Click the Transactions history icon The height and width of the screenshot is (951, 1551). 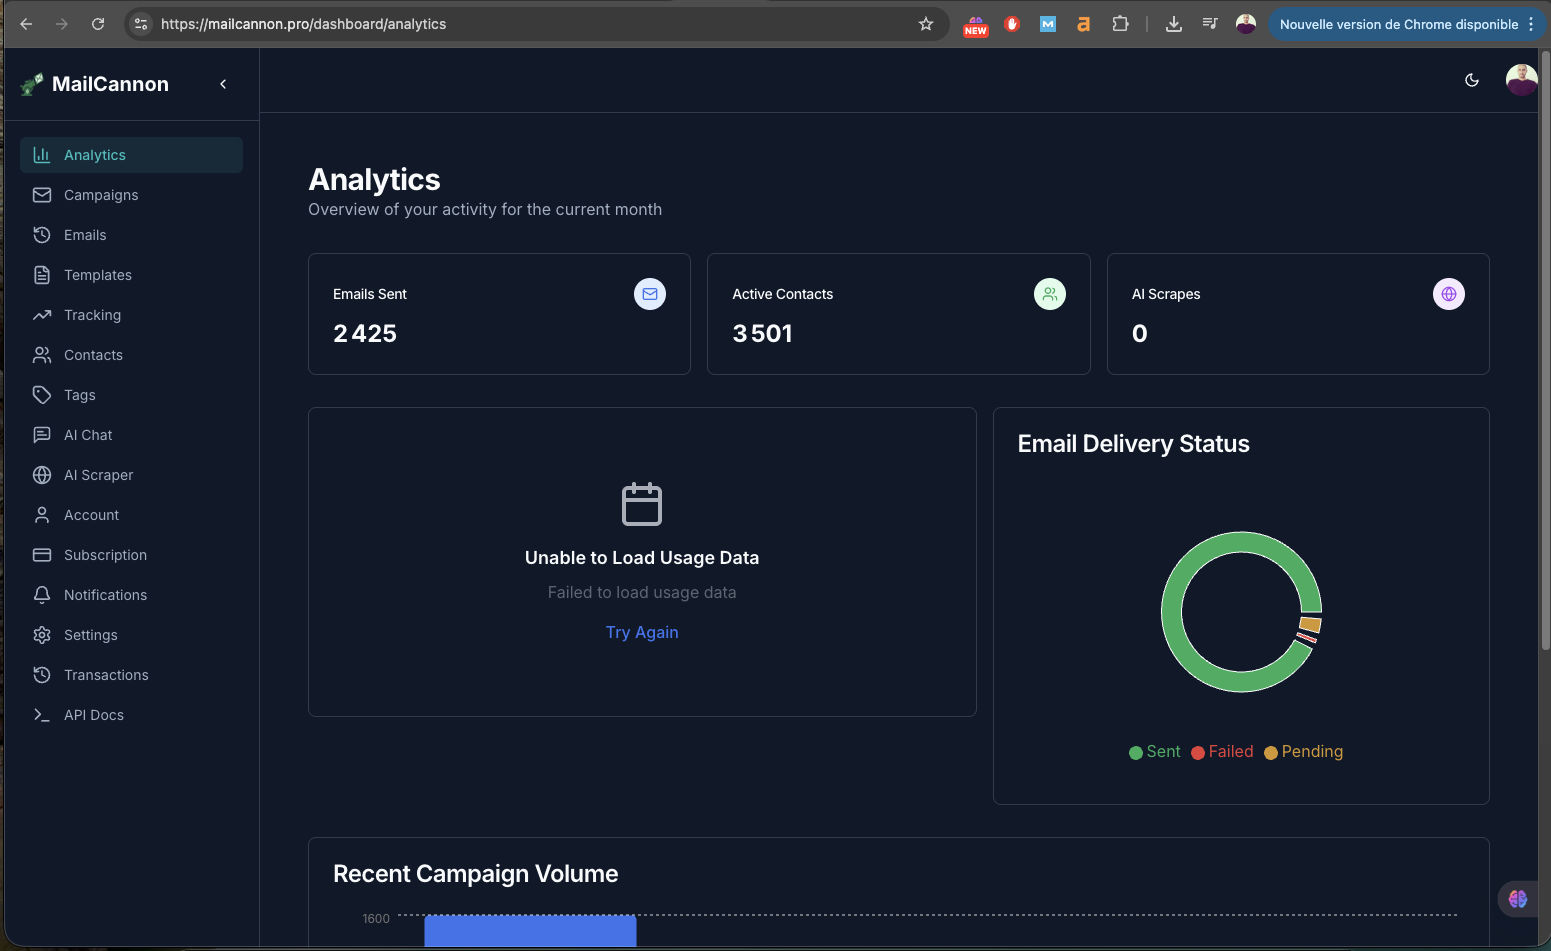[42, 675]
